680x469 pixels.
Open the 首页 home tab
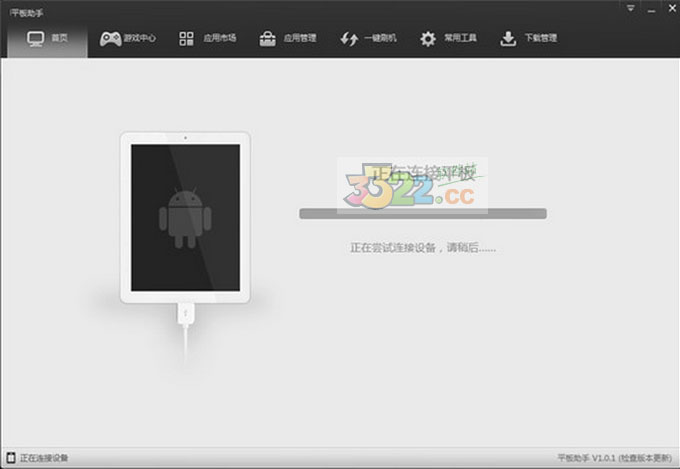click(x=47, y=39)
